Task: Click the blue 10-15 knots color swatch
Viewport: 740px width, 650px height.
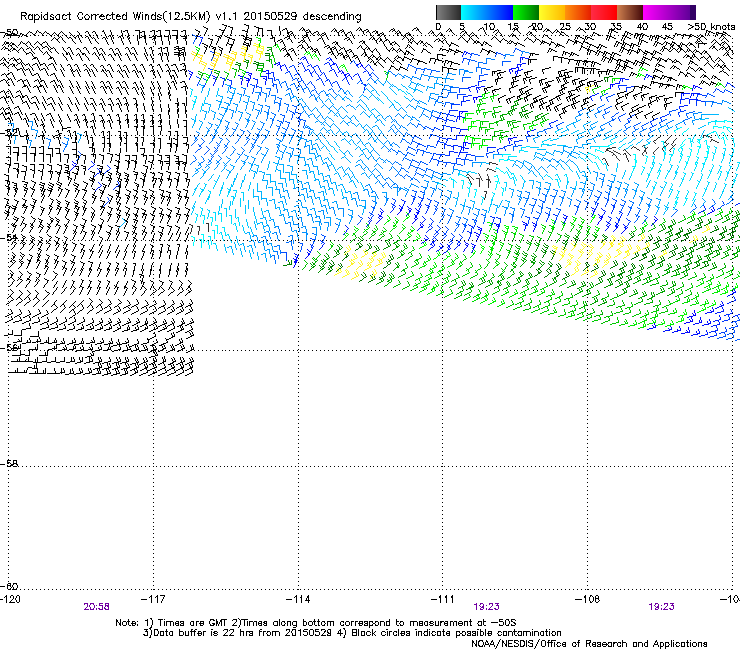Action: [500, 12]
